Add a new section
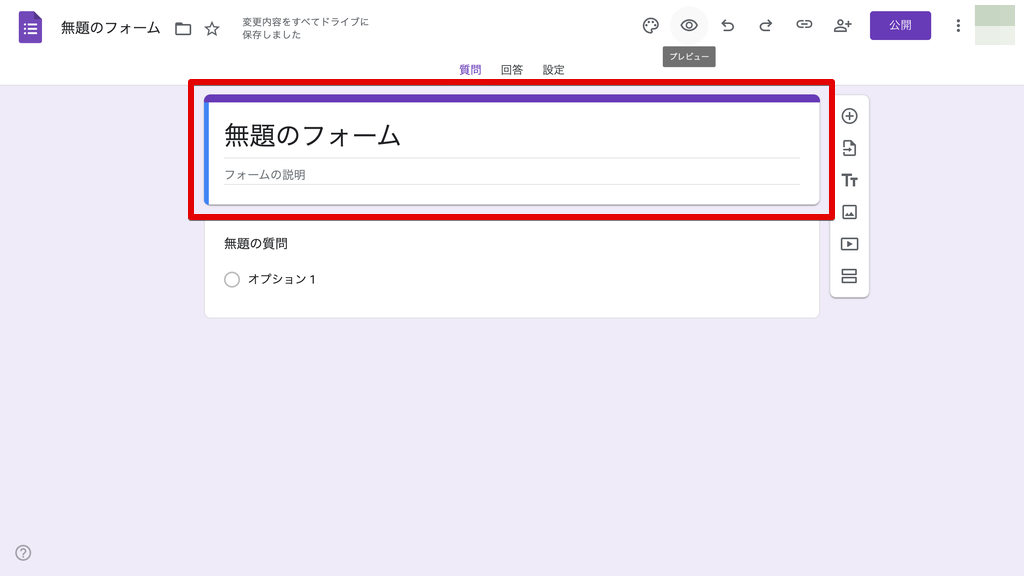This screenshot has height=576, width=1024. pos(849,276)
